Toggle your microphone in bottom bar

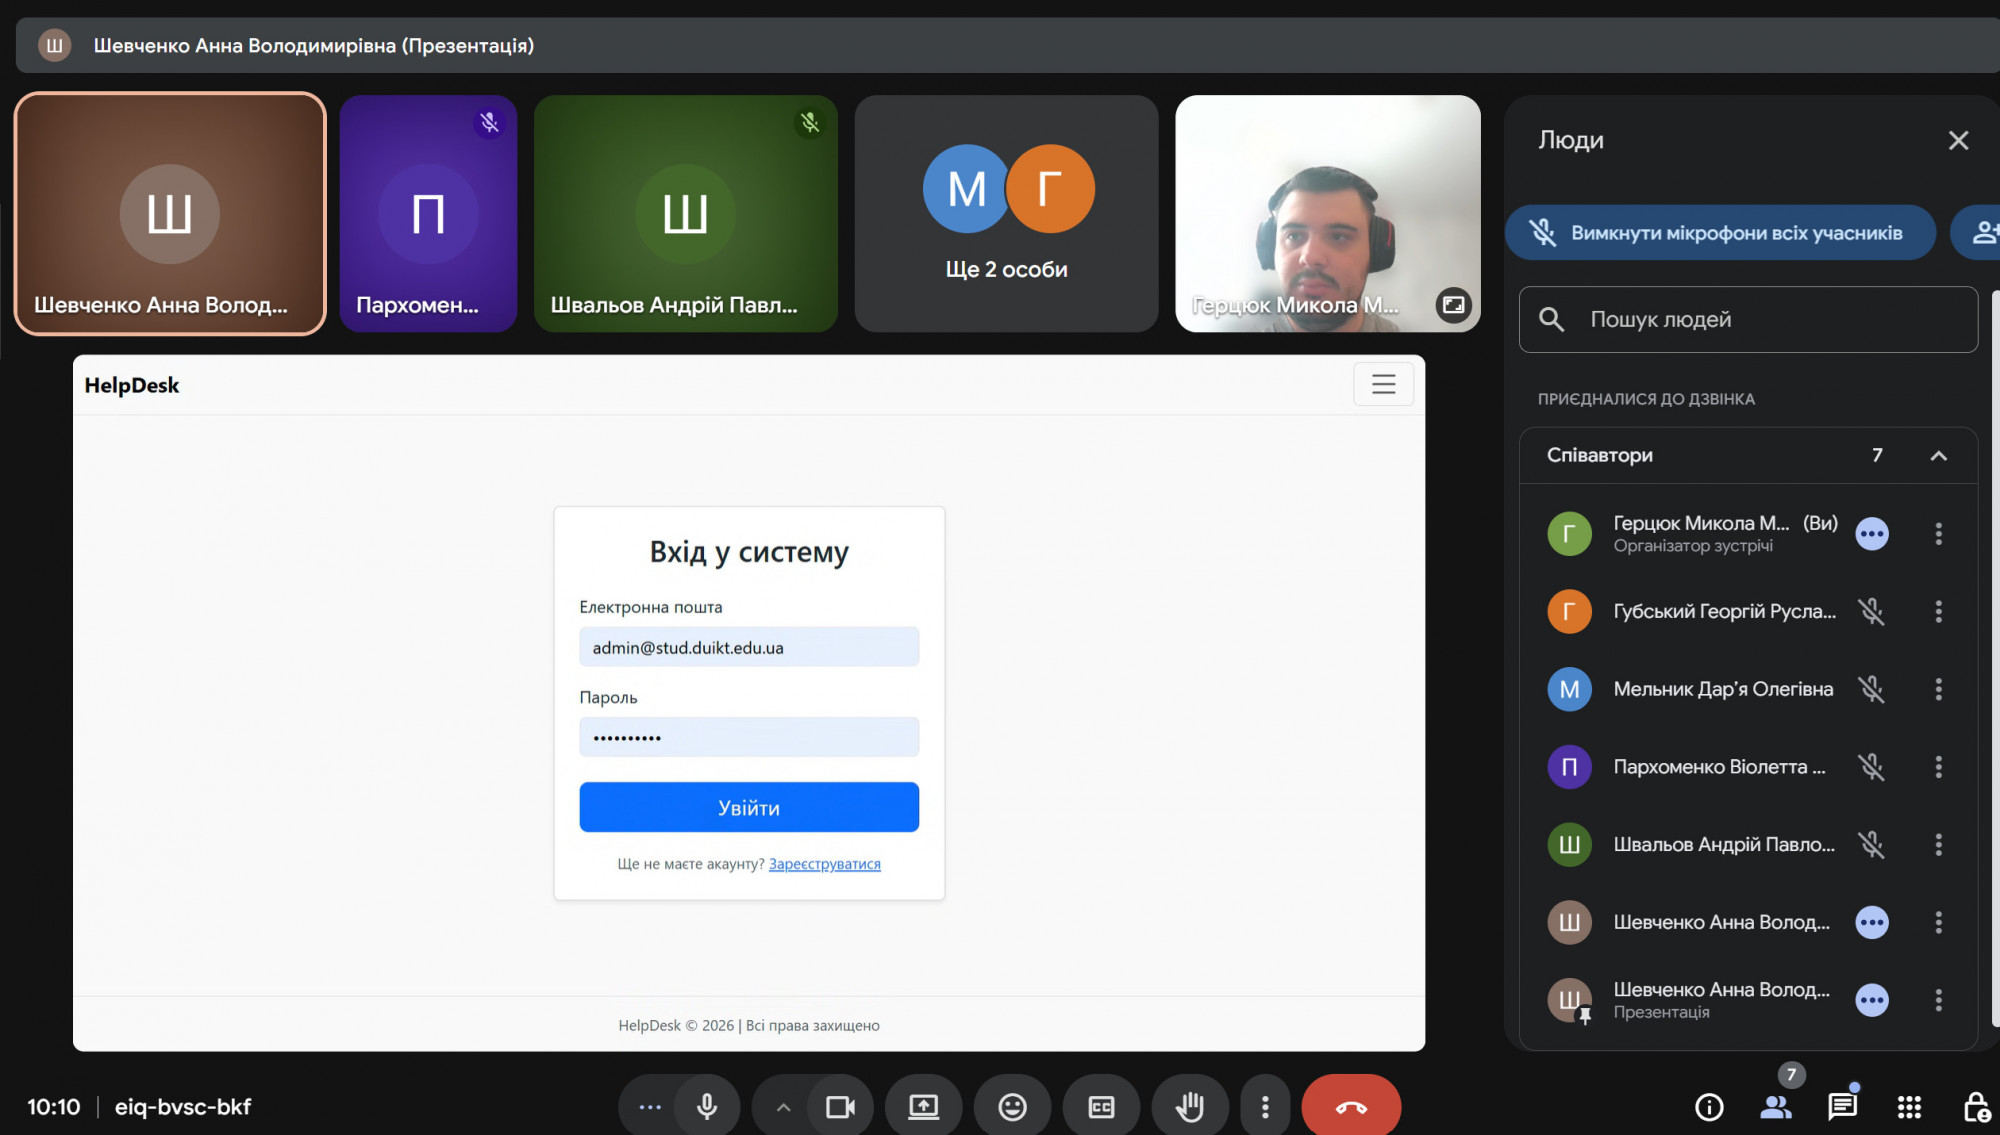(707, 1107)
